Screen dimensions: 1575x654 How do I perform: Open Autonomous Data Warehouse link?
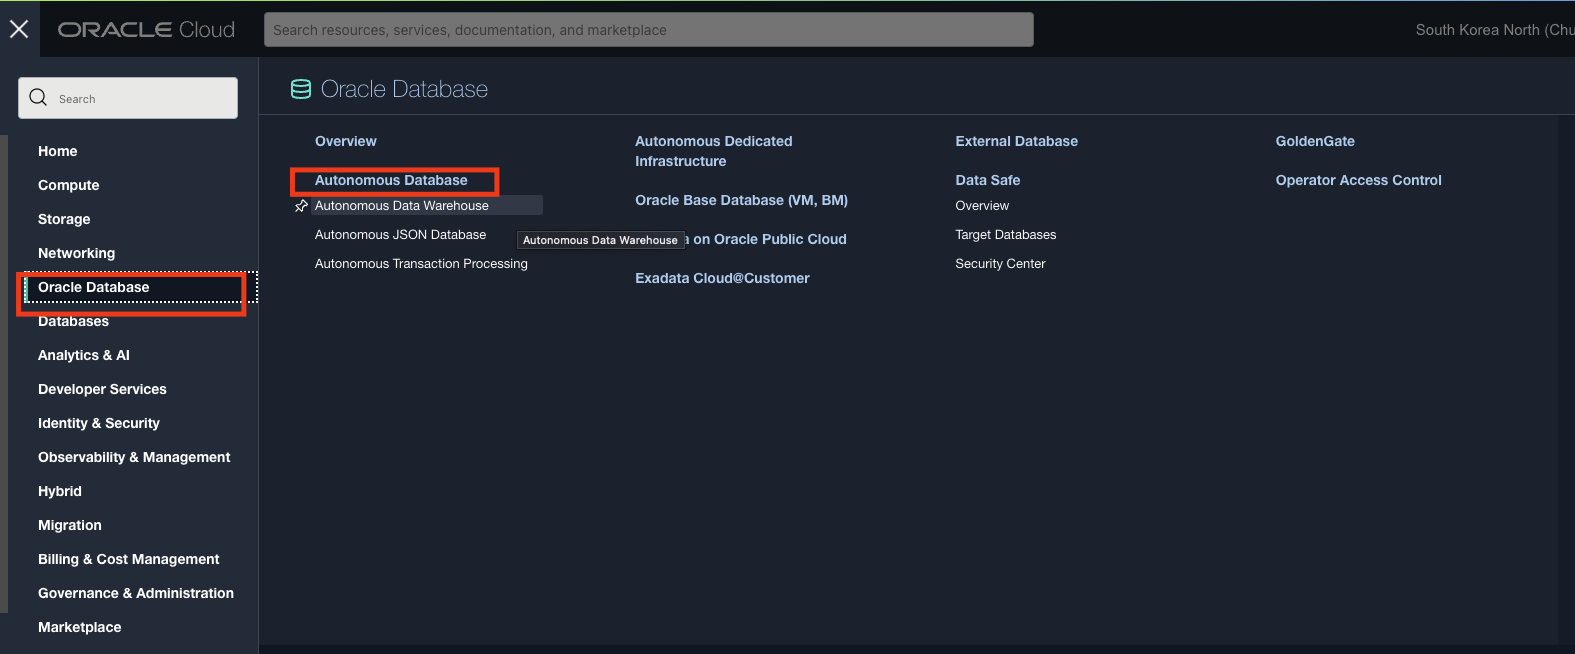[402, 206]
